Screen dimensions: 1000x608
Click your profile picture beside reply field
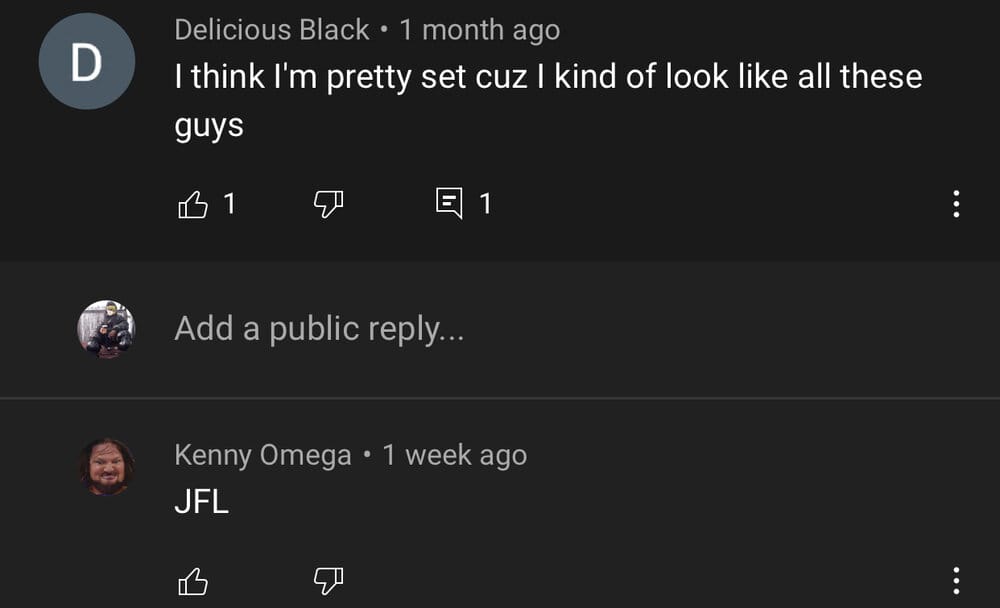[106, 328]
